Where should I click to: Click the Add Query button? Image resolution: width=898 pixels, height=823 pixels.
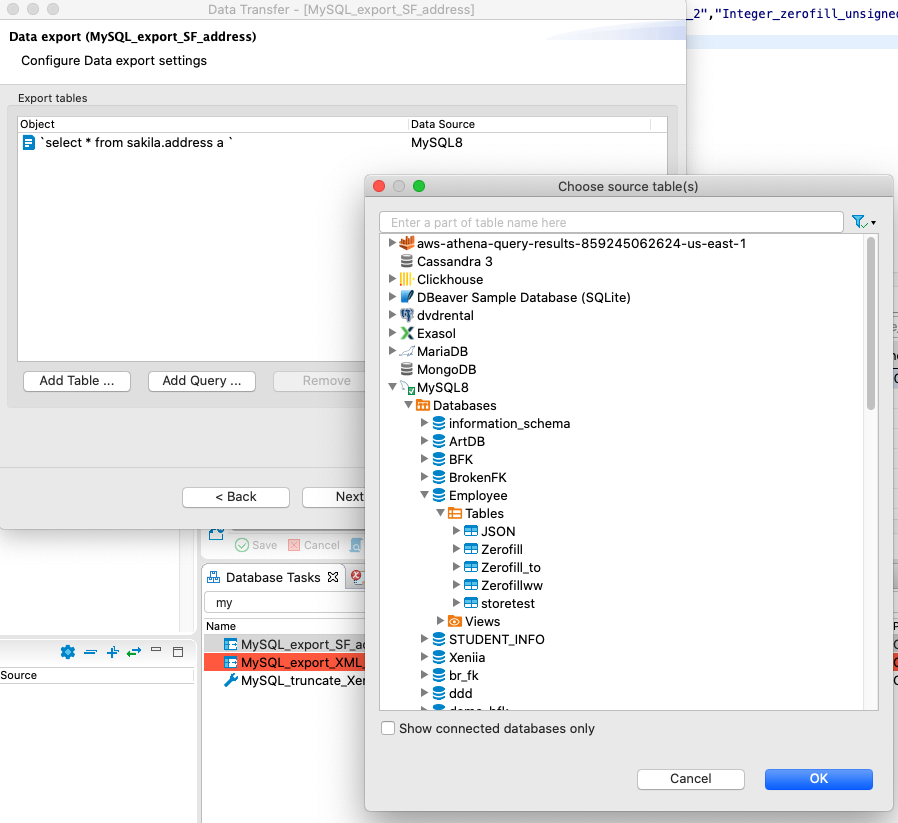201,381
